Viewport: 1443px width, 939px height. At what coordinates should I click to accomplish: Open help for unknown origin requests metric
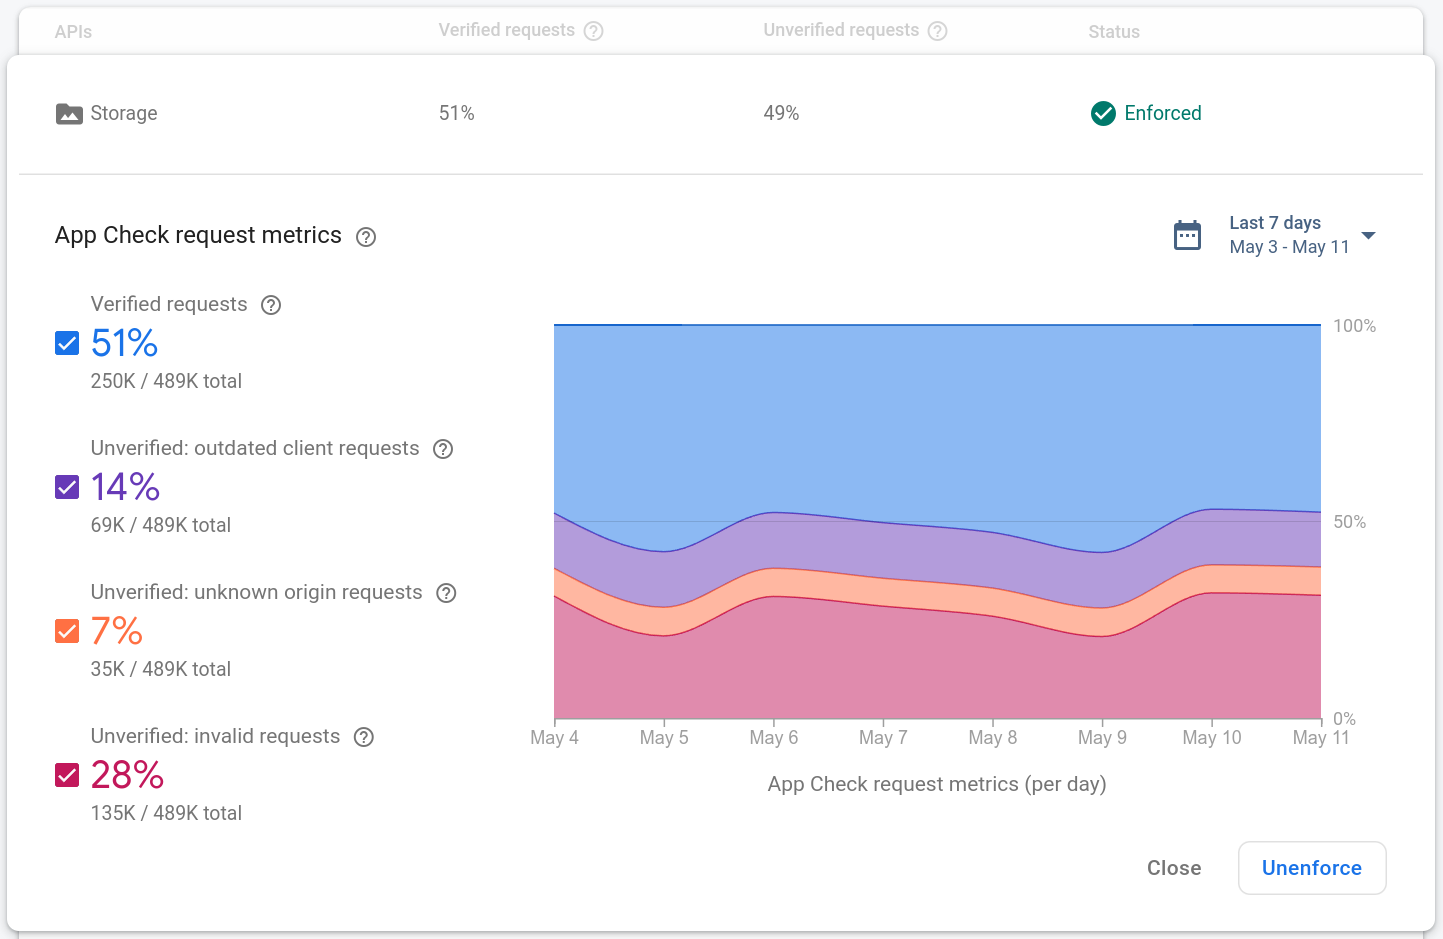pyautogui.click(x=446, y=592)
